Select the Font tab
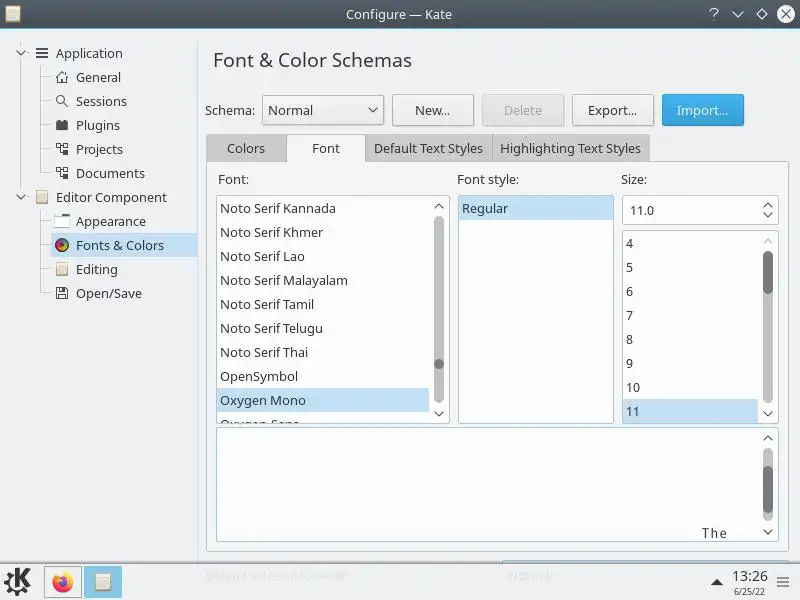Viewport: 800px width, 600px height. [x=326, y=148]
